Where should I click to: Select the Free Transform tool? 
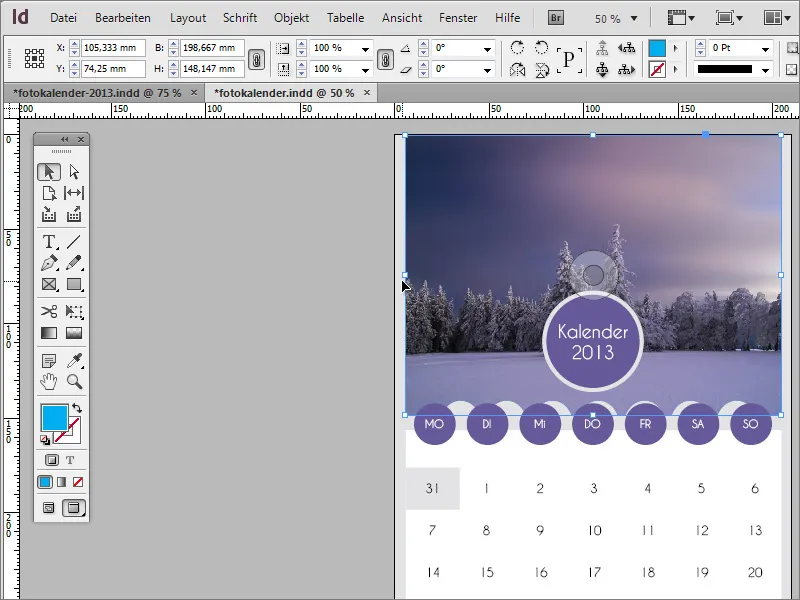click(x=74, y=311)
